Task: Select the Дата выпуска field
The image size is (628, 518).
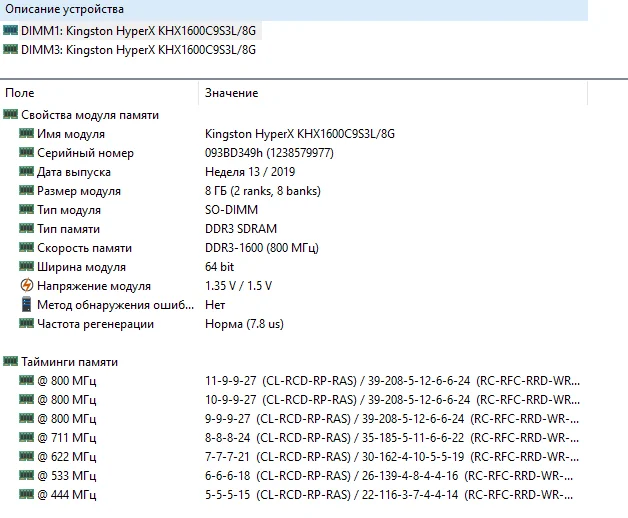Action: pos(74,172)
